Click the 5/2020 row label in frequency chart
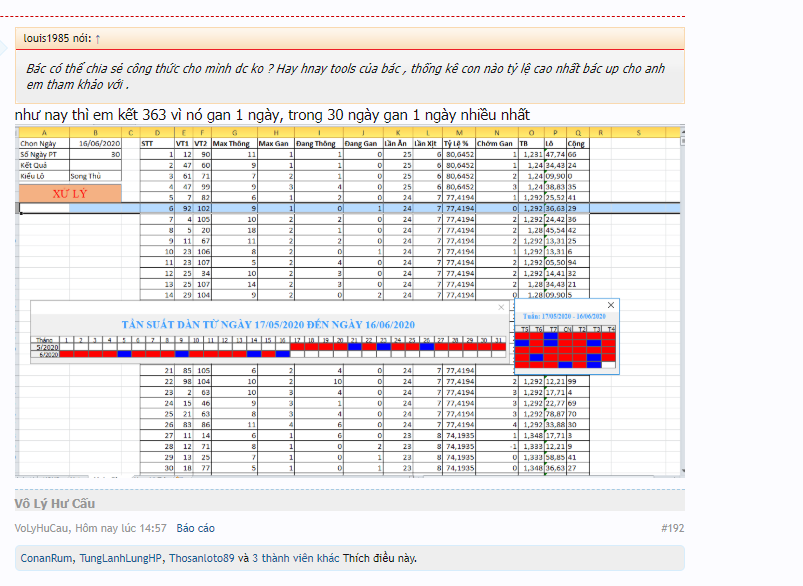The image size is (803, 586). (x=45, y=346)
